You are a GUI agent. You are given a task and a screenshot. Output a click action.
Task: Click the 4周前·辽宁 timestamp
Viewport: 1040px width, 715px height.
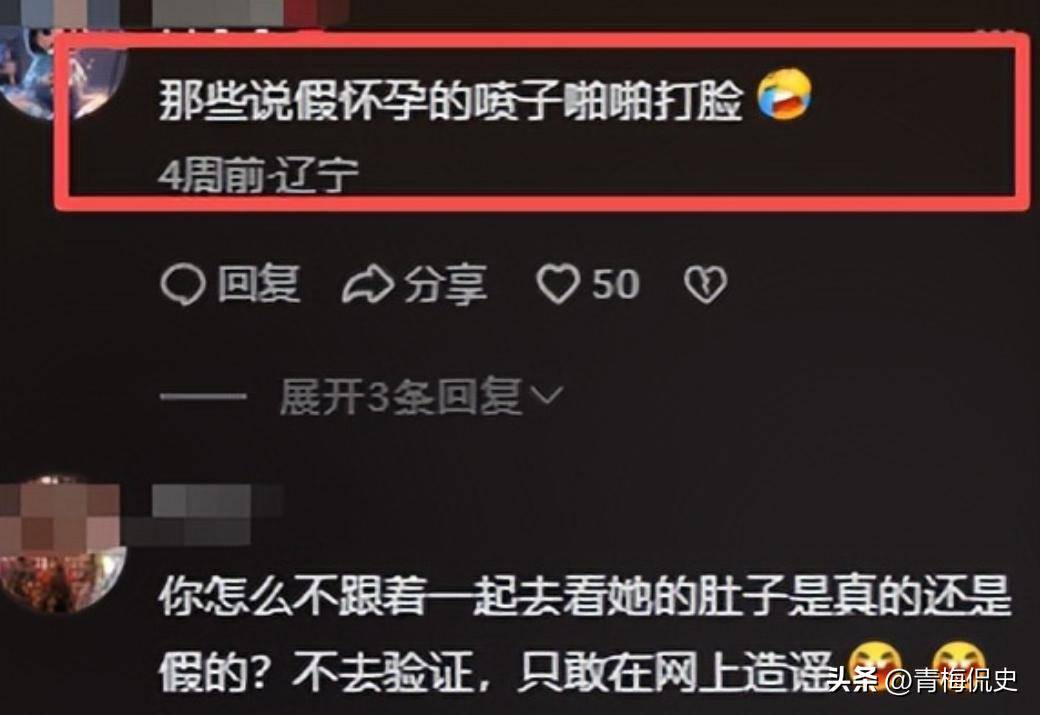point(258,175)
